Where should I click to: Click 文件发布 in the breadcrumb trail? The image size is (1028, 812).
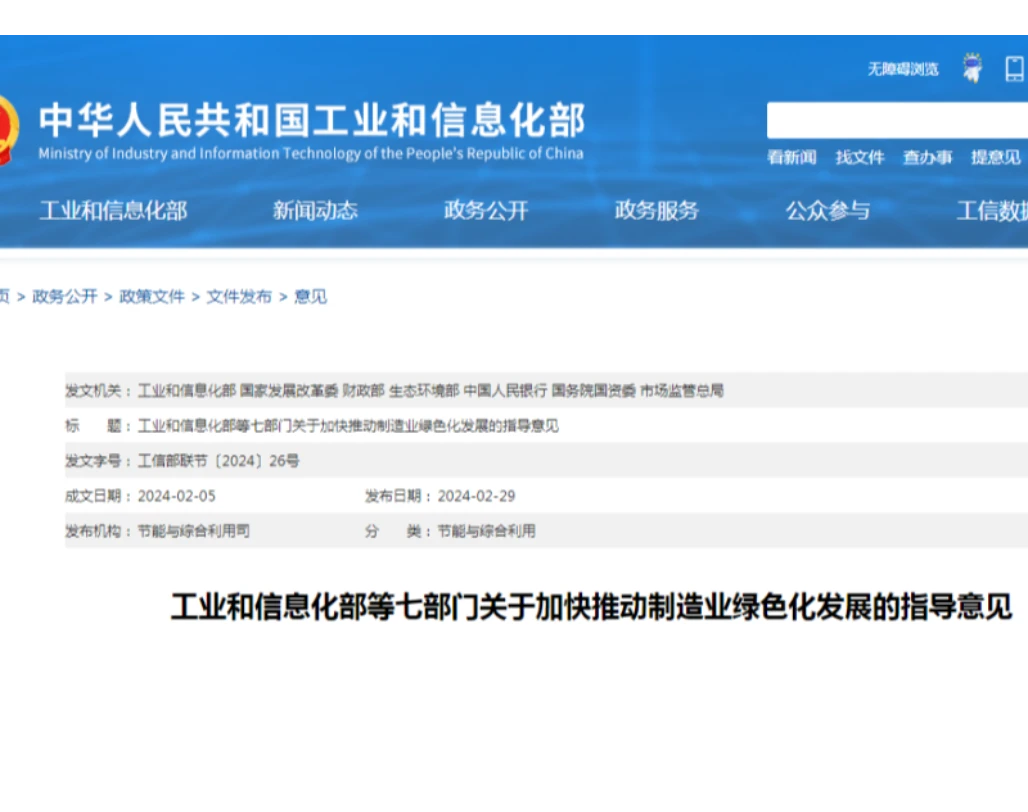click(239, 296)
